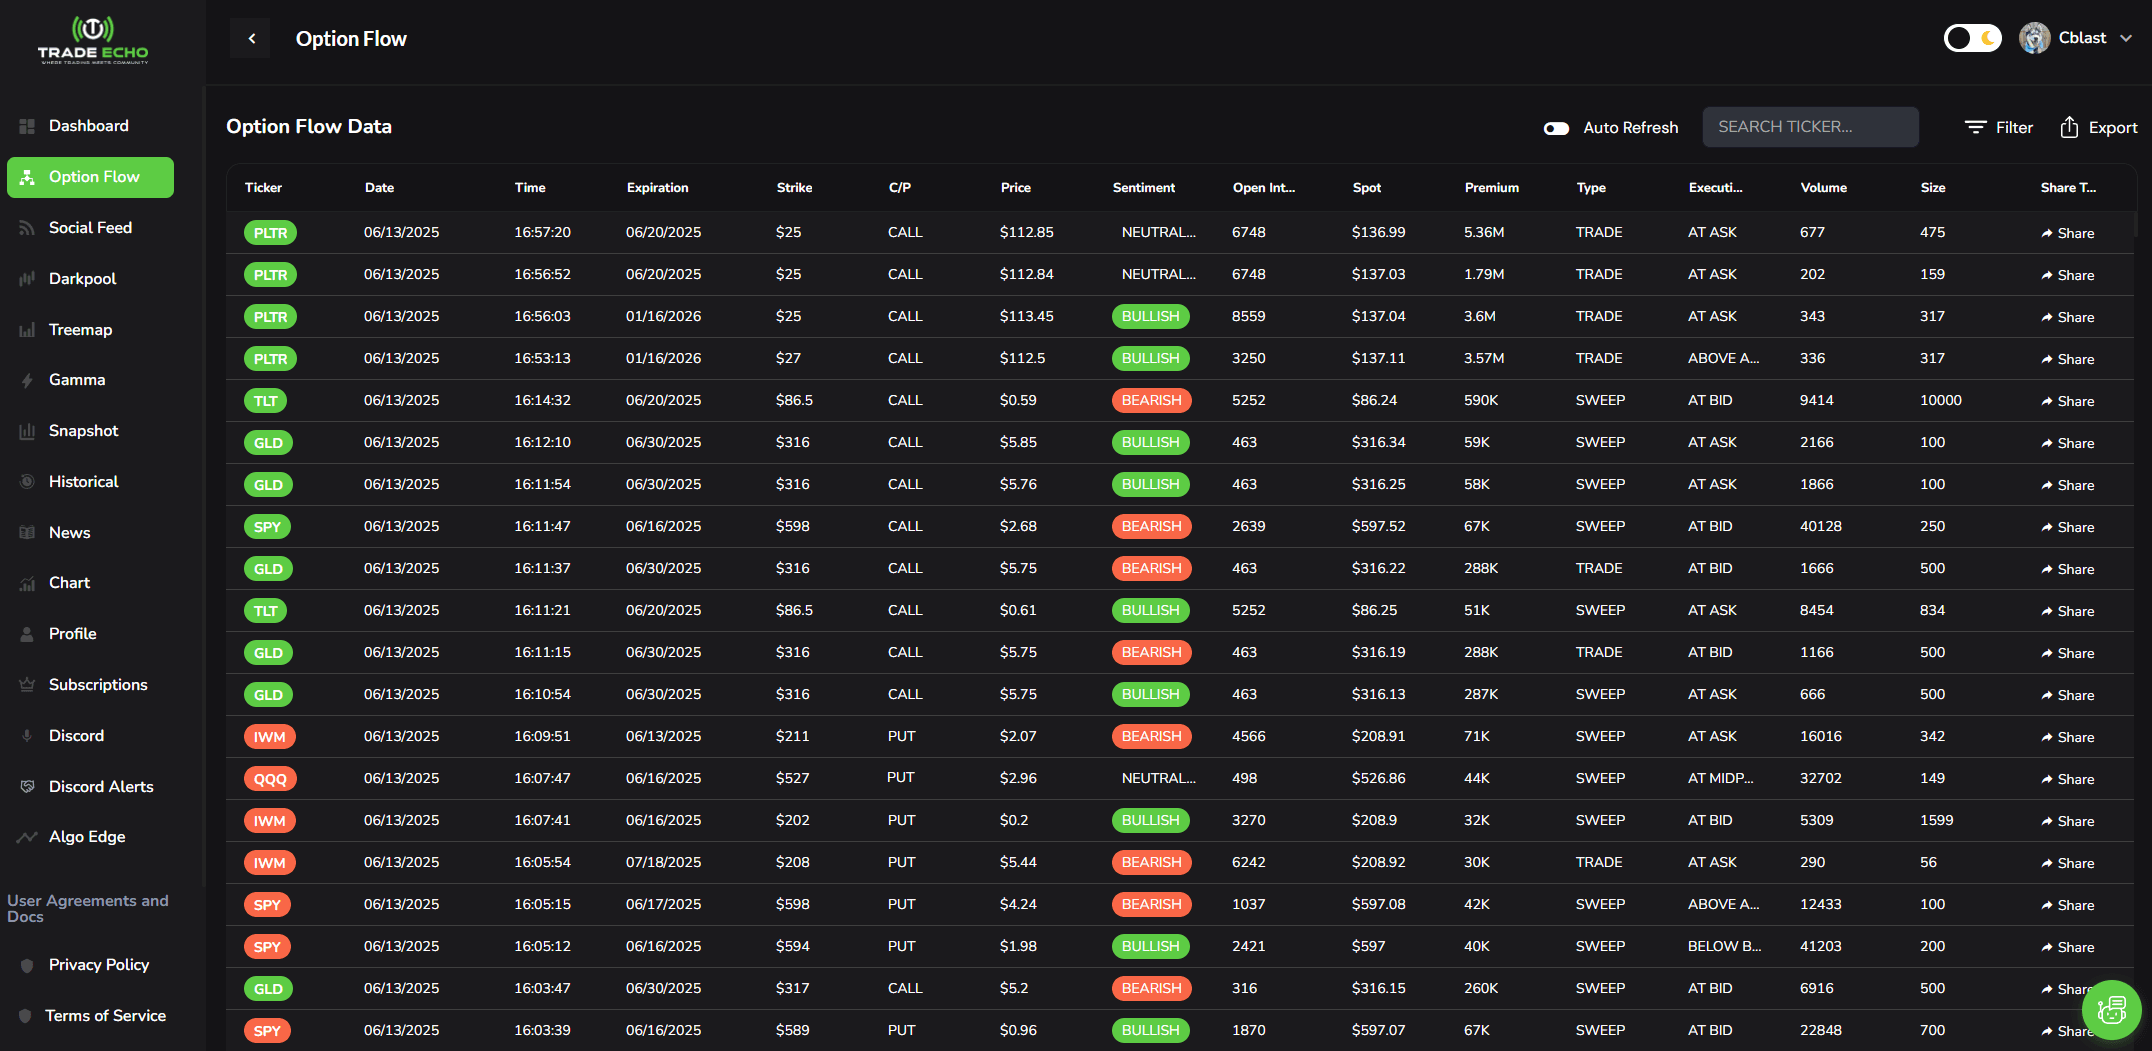Viewport: 2152px width, 1051px height.
Task: Toggle the dark/light mode switch
Action: click(x=1972, y=38)
